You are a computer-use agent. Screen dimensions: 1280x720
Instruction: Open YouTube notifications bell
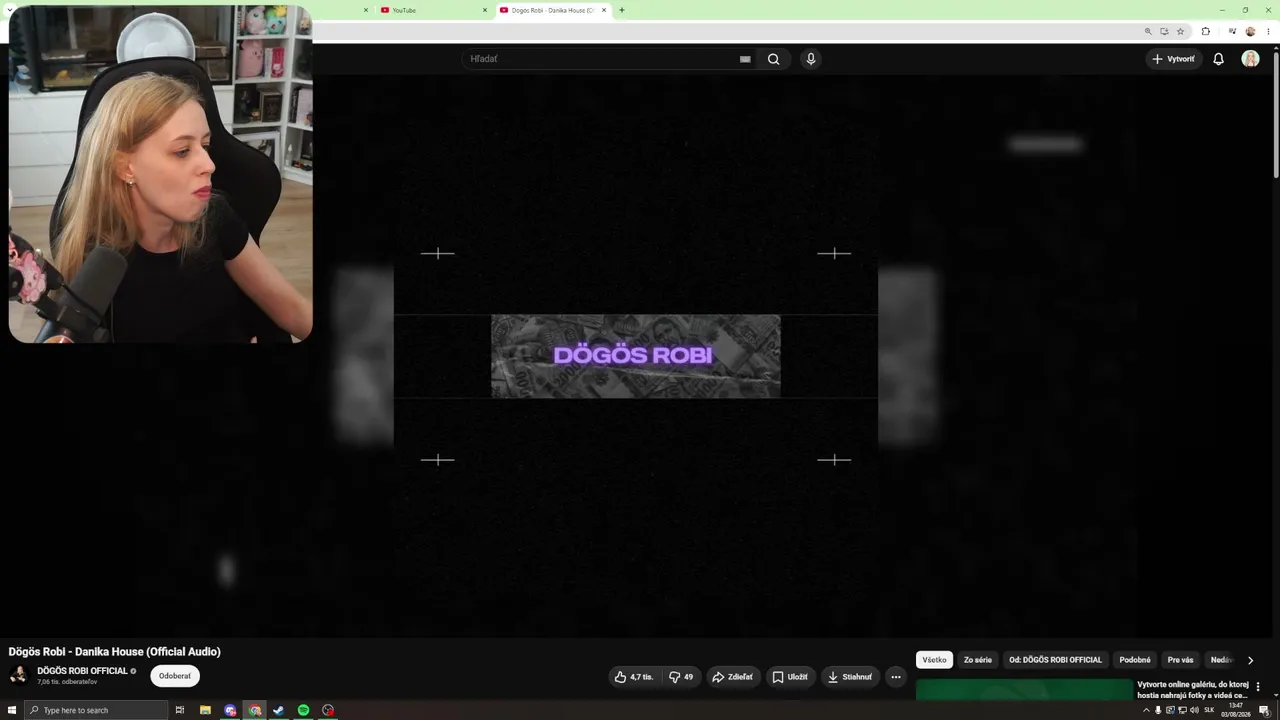(x=1218, y=59)
